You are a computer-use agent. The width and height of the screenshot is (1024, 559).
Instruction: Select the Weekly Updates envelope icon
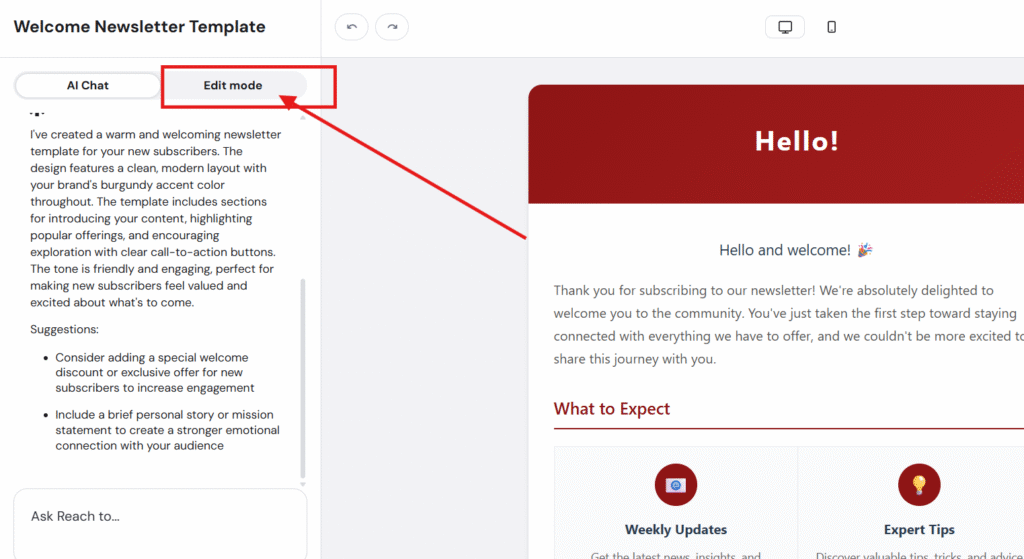pyautogui.click(x=675, y=485)
